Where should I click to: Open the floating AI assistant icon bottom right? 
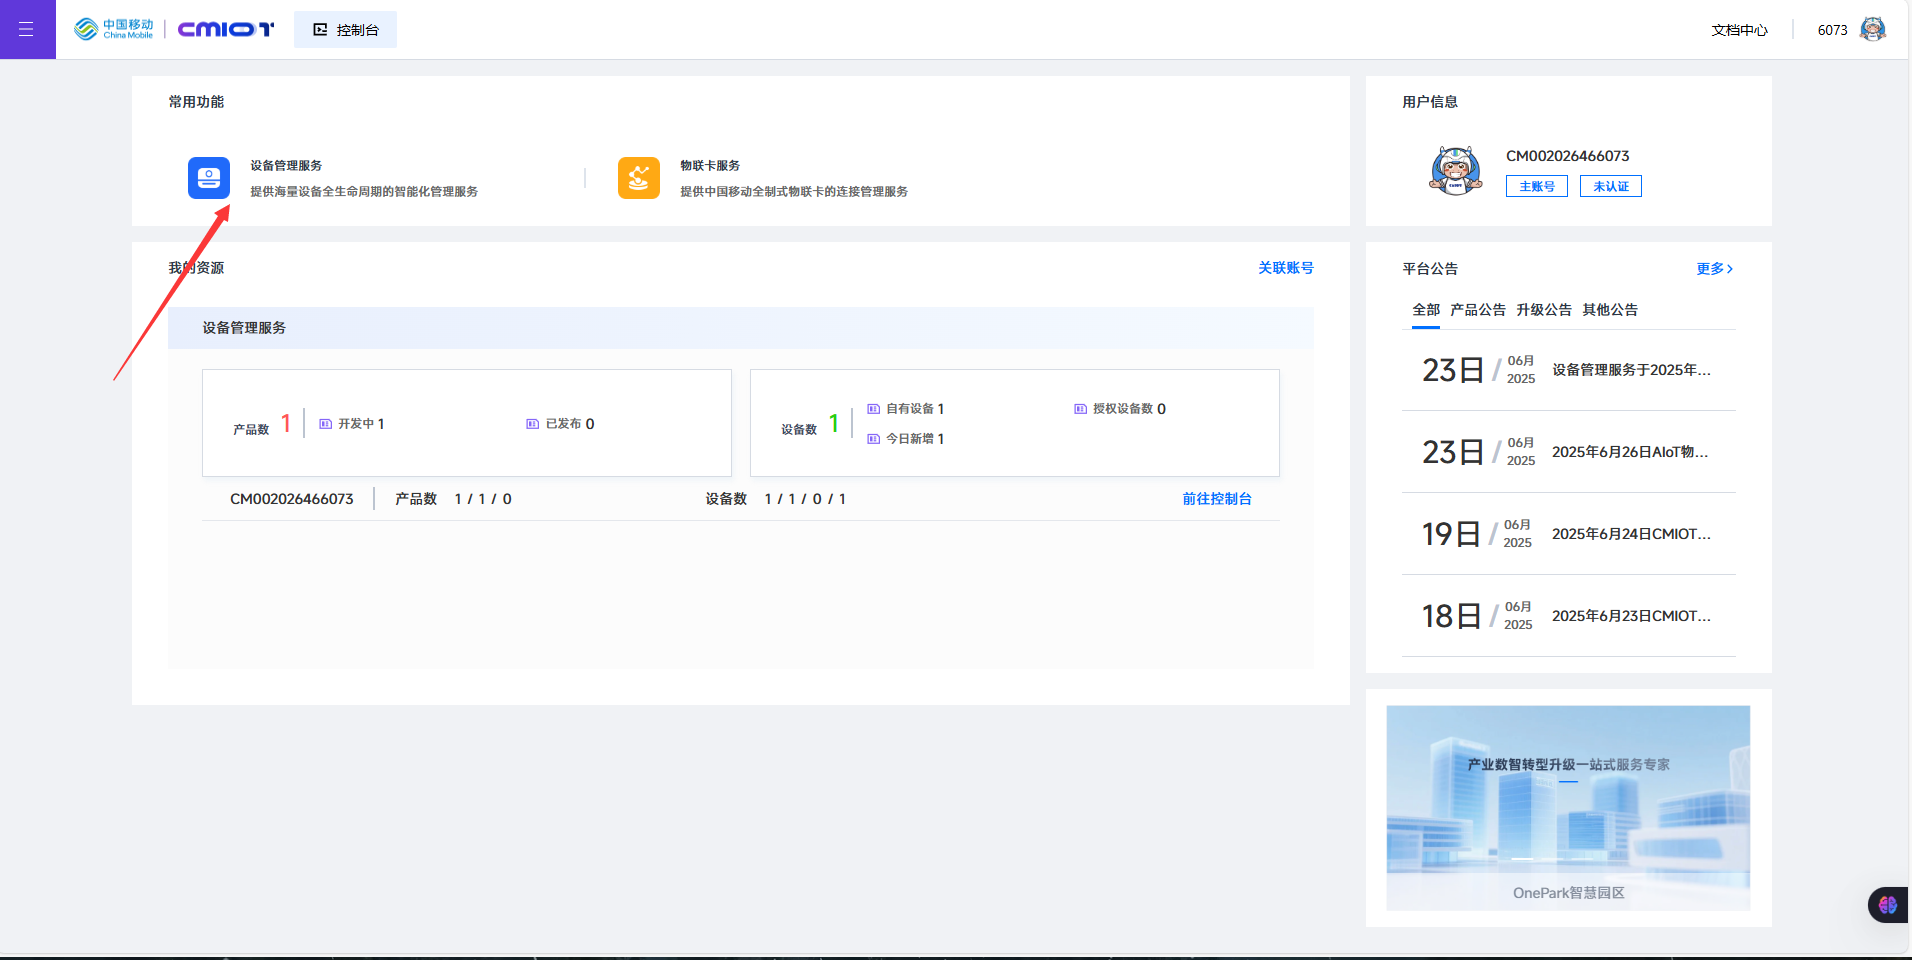click(x=1888, y=904)
